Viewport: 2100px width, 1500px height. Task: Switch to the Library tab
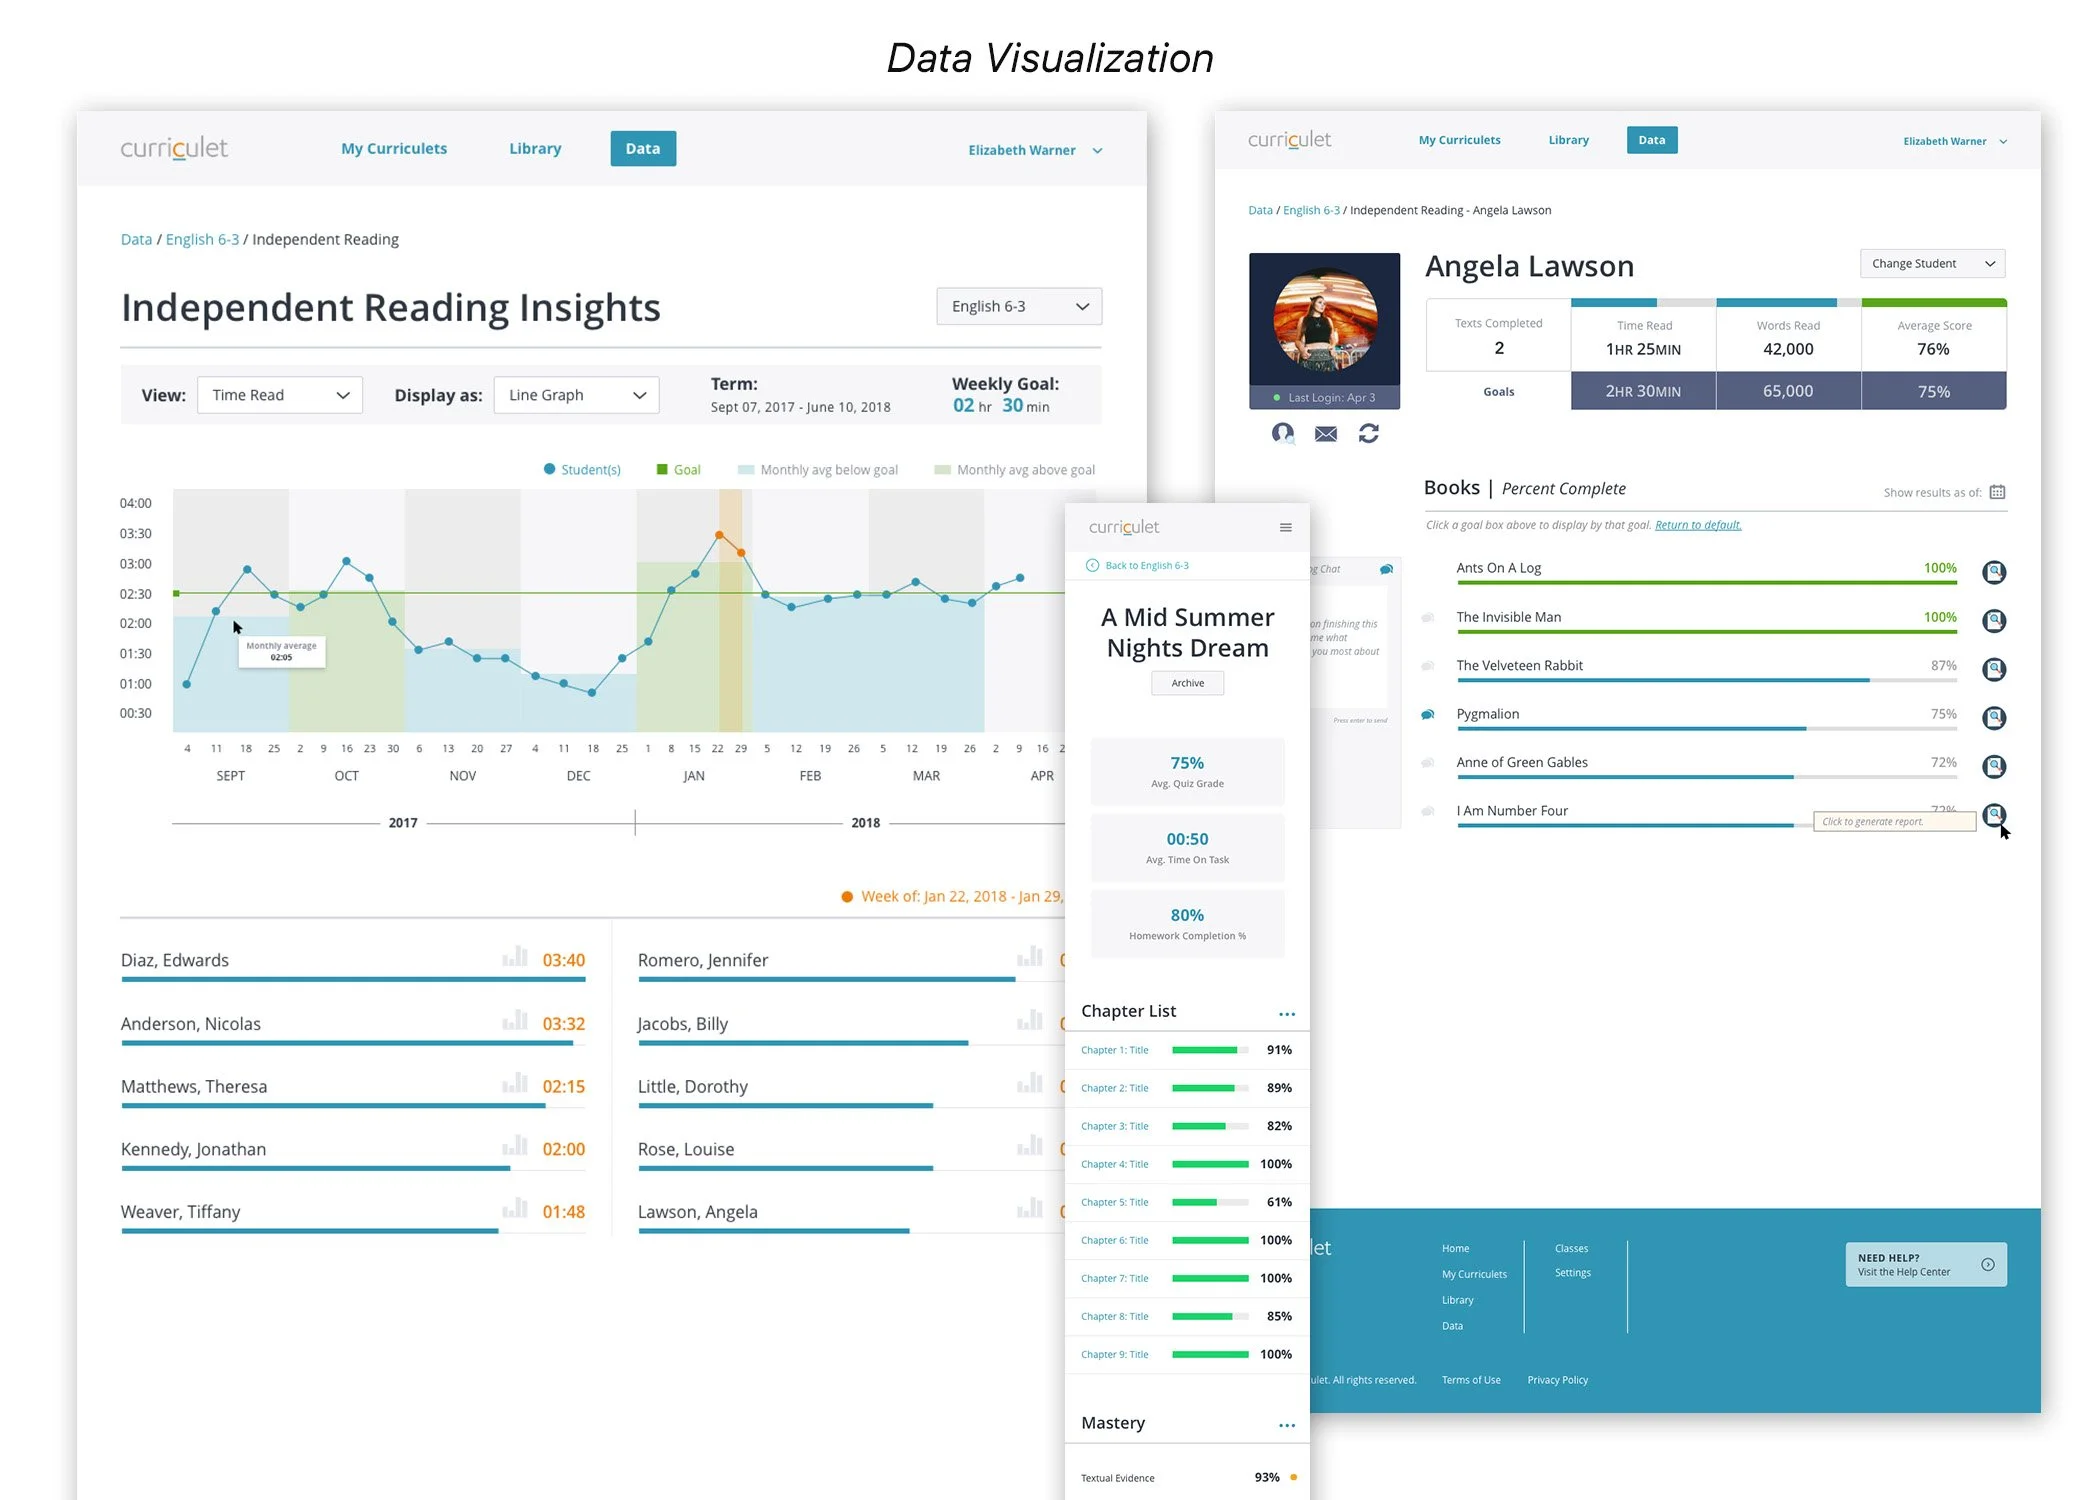[535, 148]
